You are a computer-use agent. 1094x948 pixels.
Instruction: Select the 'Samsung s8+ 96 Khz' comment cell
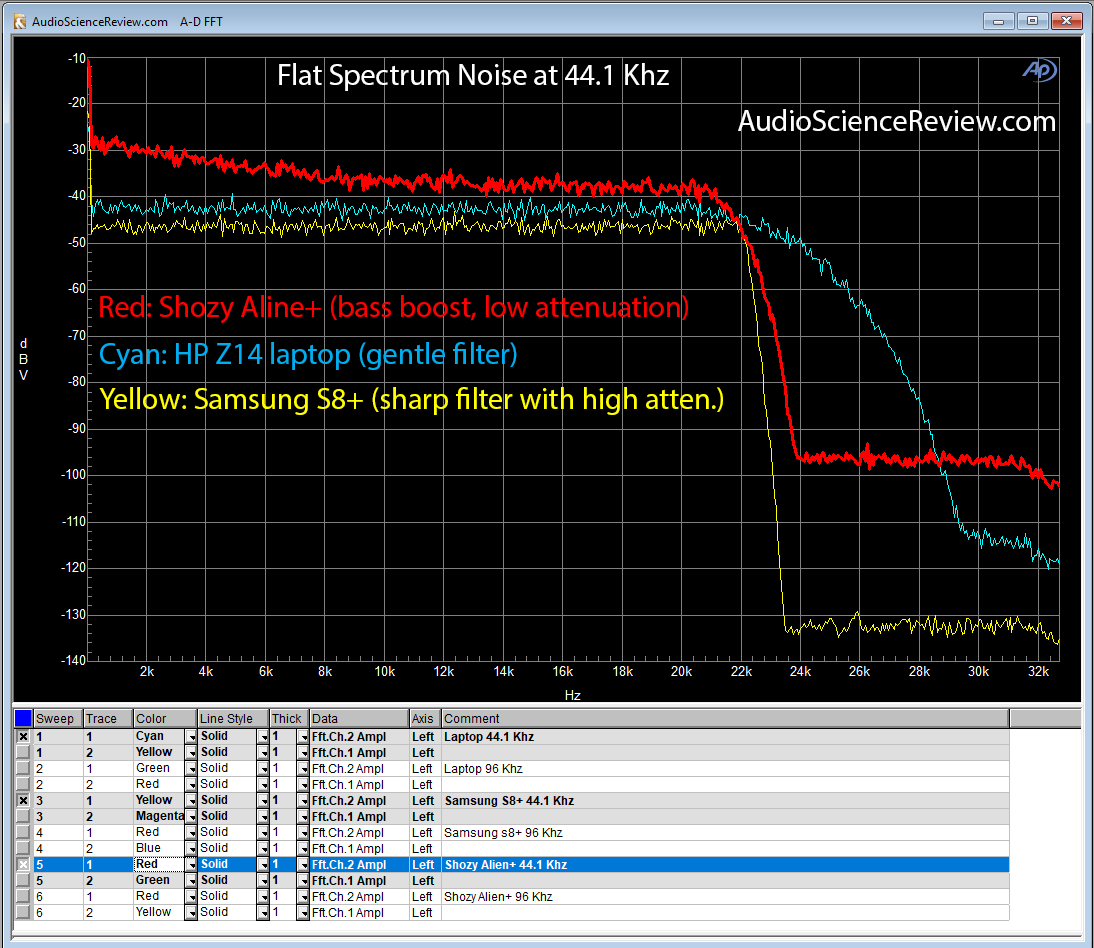click(x=725, y=833)
